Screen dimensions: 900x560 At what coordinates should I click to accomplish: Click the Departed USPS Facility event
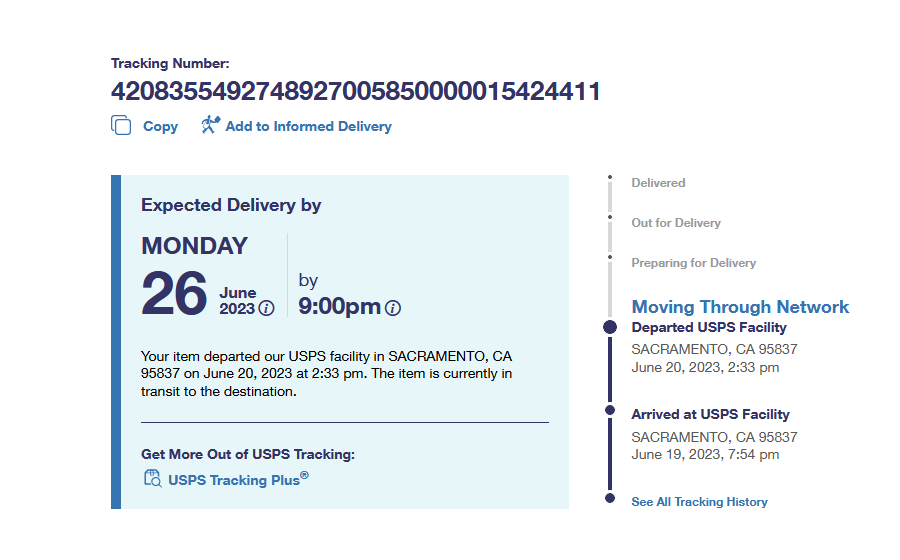coord(709,328)
